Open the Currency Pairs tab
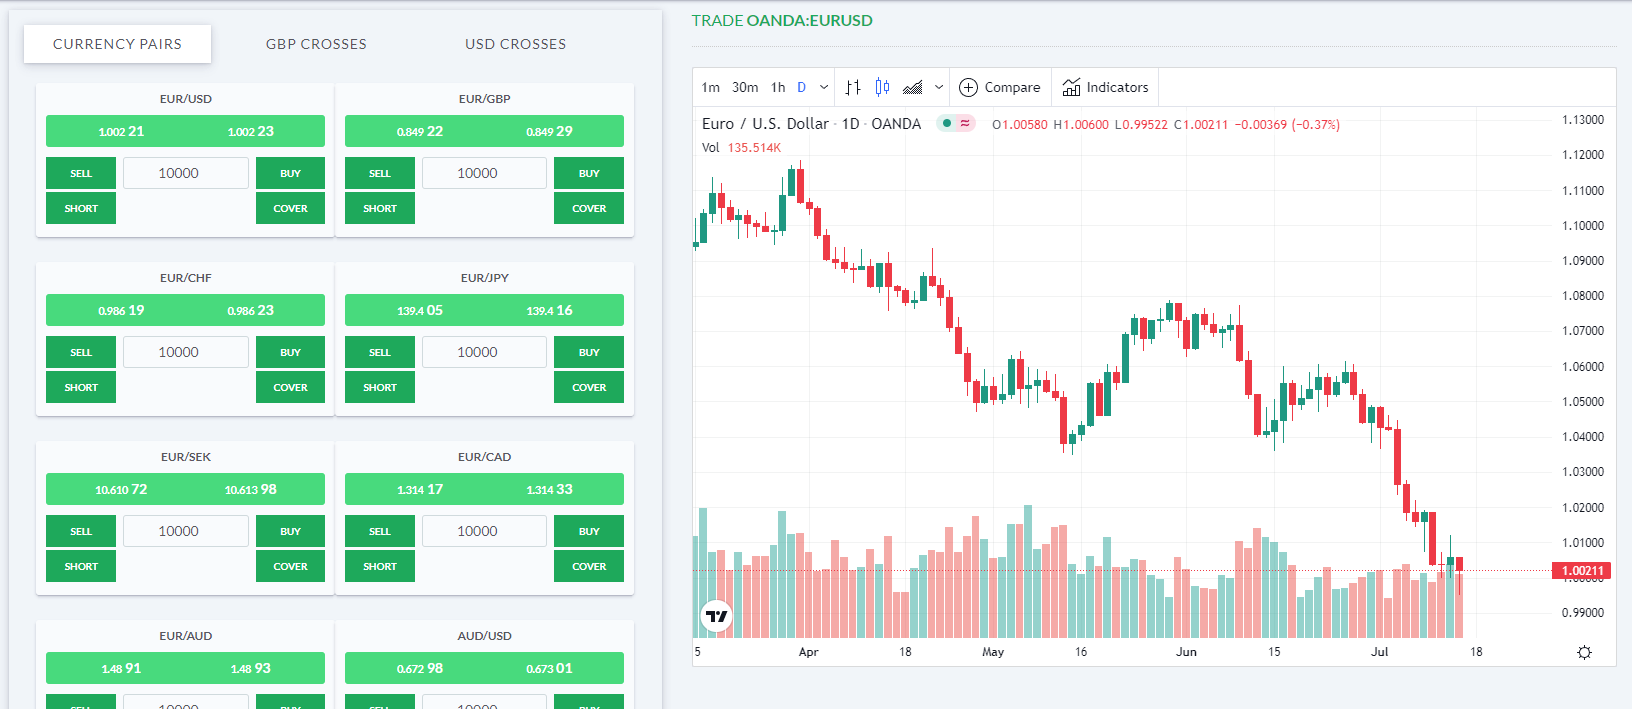The width and height of the screenshot is (1632, 709). click(117, 44)
